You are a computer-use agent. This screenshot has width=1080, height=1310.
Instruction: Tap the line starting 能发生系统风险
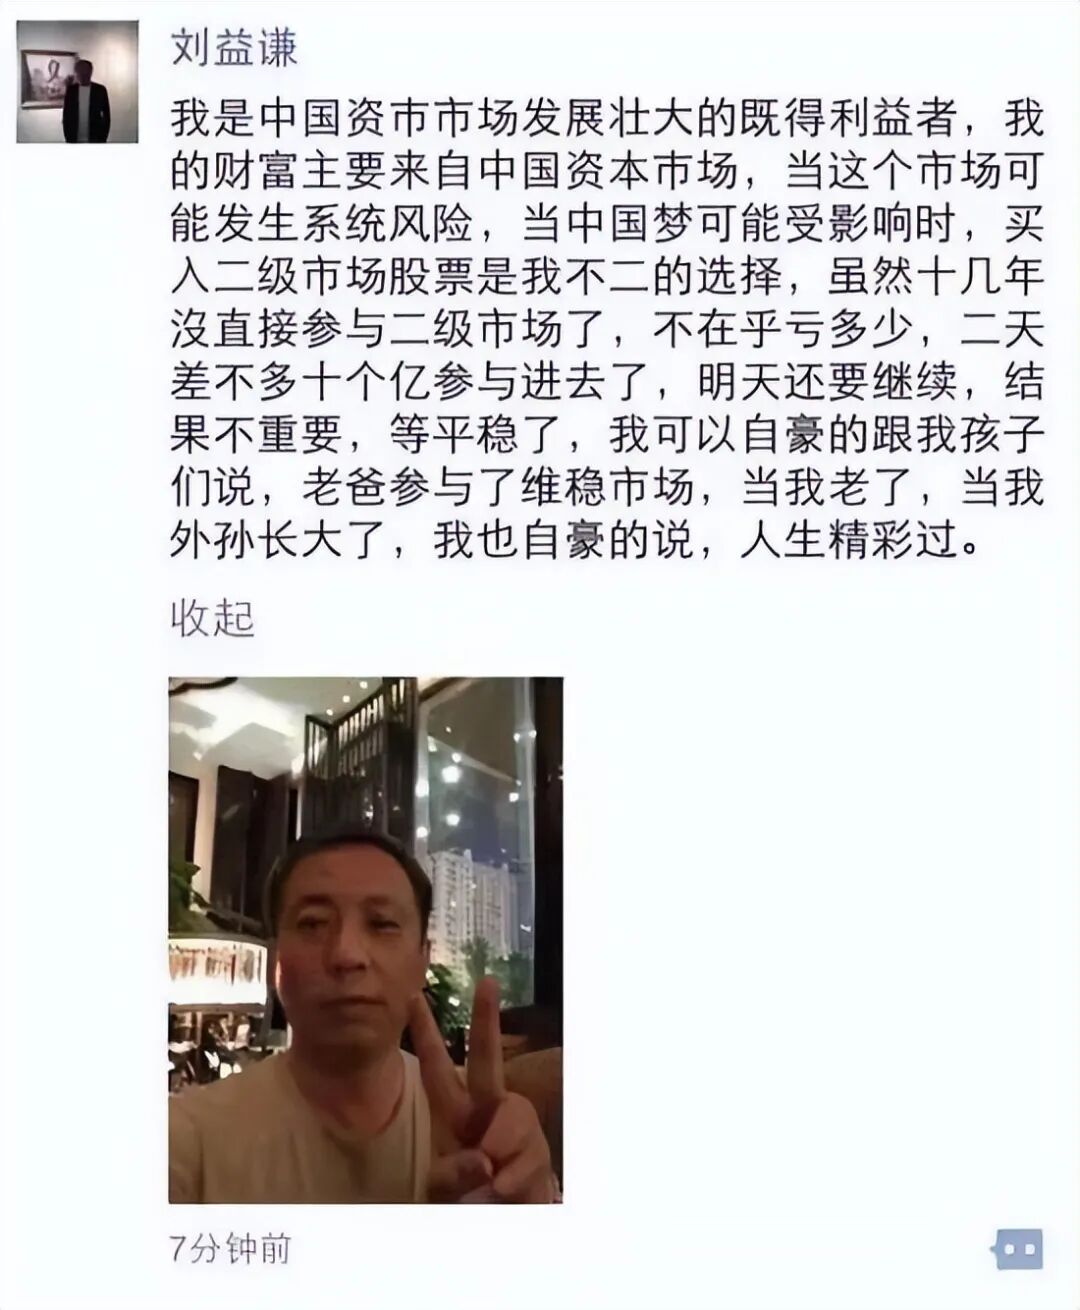pyautogui.click(x=607, y=225)
